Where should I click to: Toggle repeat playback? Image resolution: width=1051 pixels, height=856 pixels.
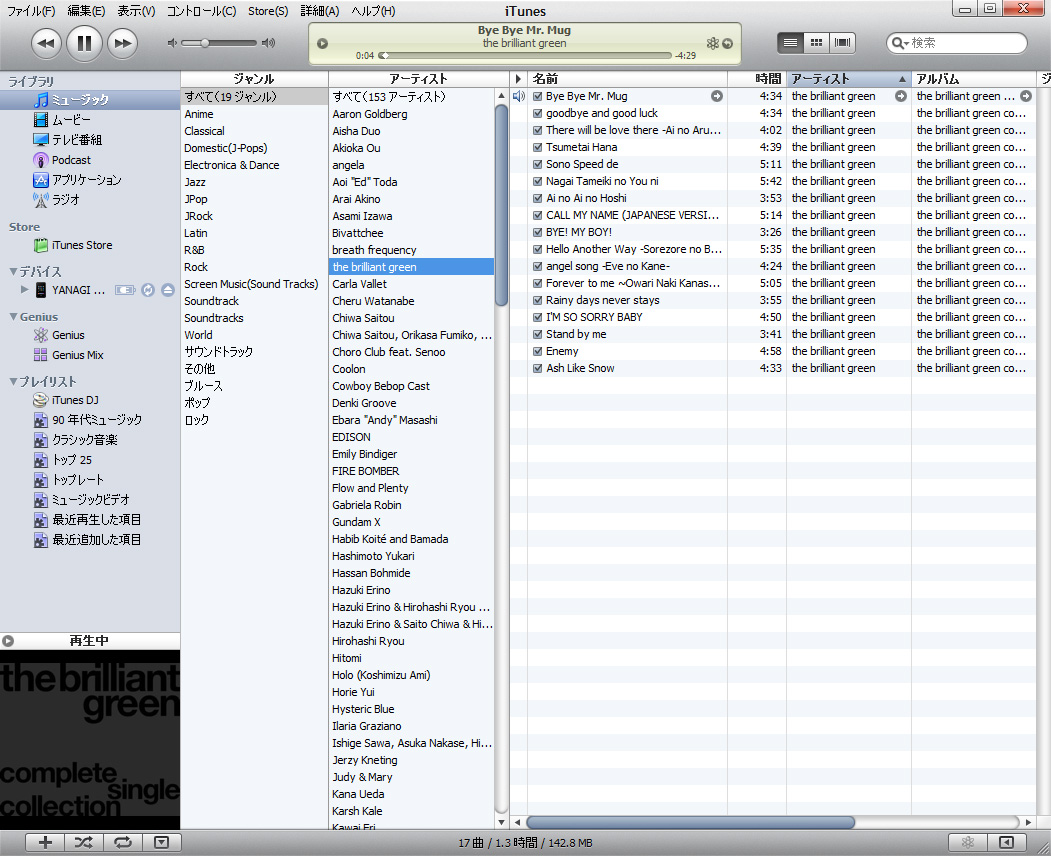pyautogui.click(x=123, y=843)
